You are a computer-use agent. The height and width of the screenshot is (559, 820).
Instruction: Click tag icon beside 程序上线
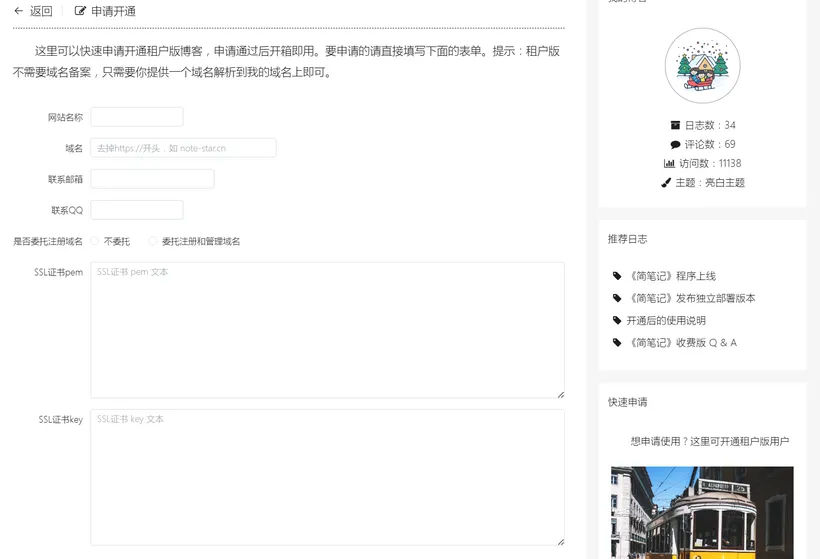[617, 276]
